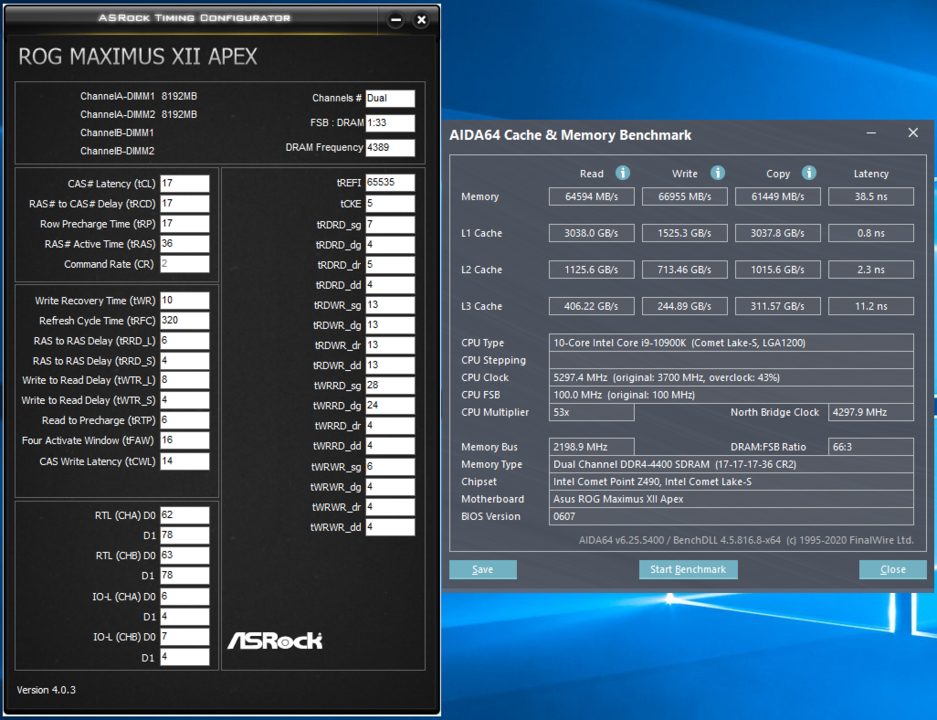Screen dimensions: 937x720
Task: Select the RTL (CHA) D0 field
Action: coord(184,515)
